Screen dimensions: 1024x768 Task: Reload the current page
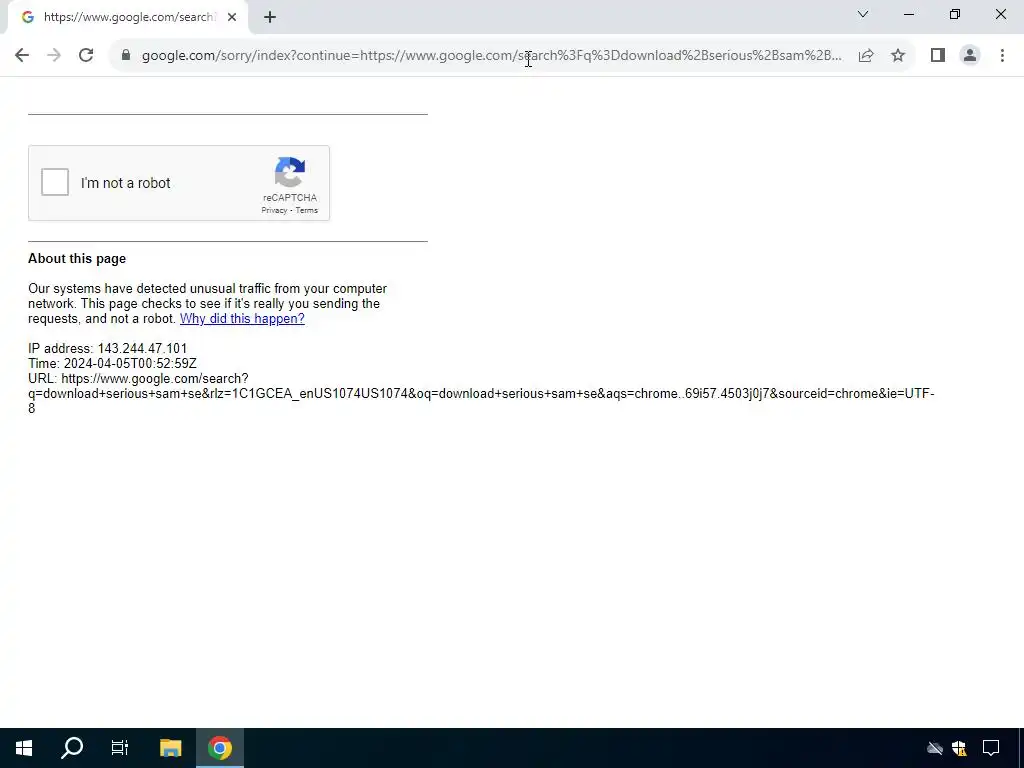86,56
